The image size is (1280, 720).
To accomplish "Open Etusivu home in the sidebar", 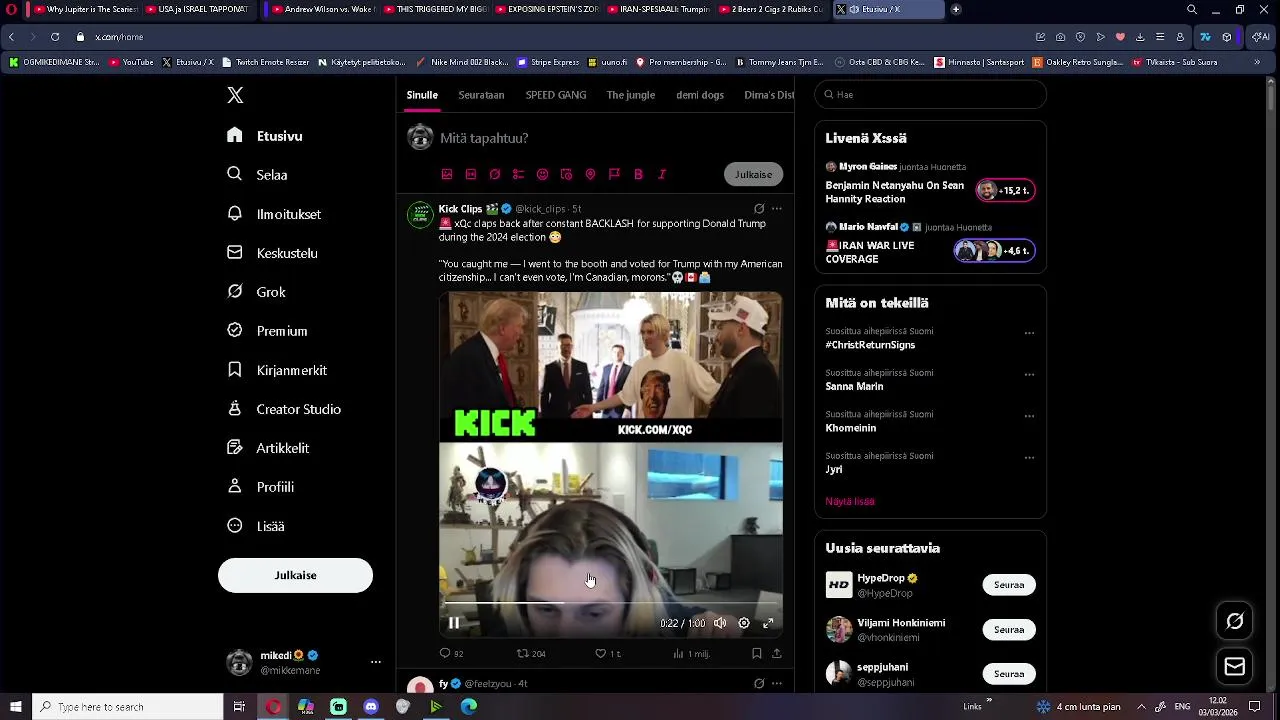I will (x=265, y=136).
